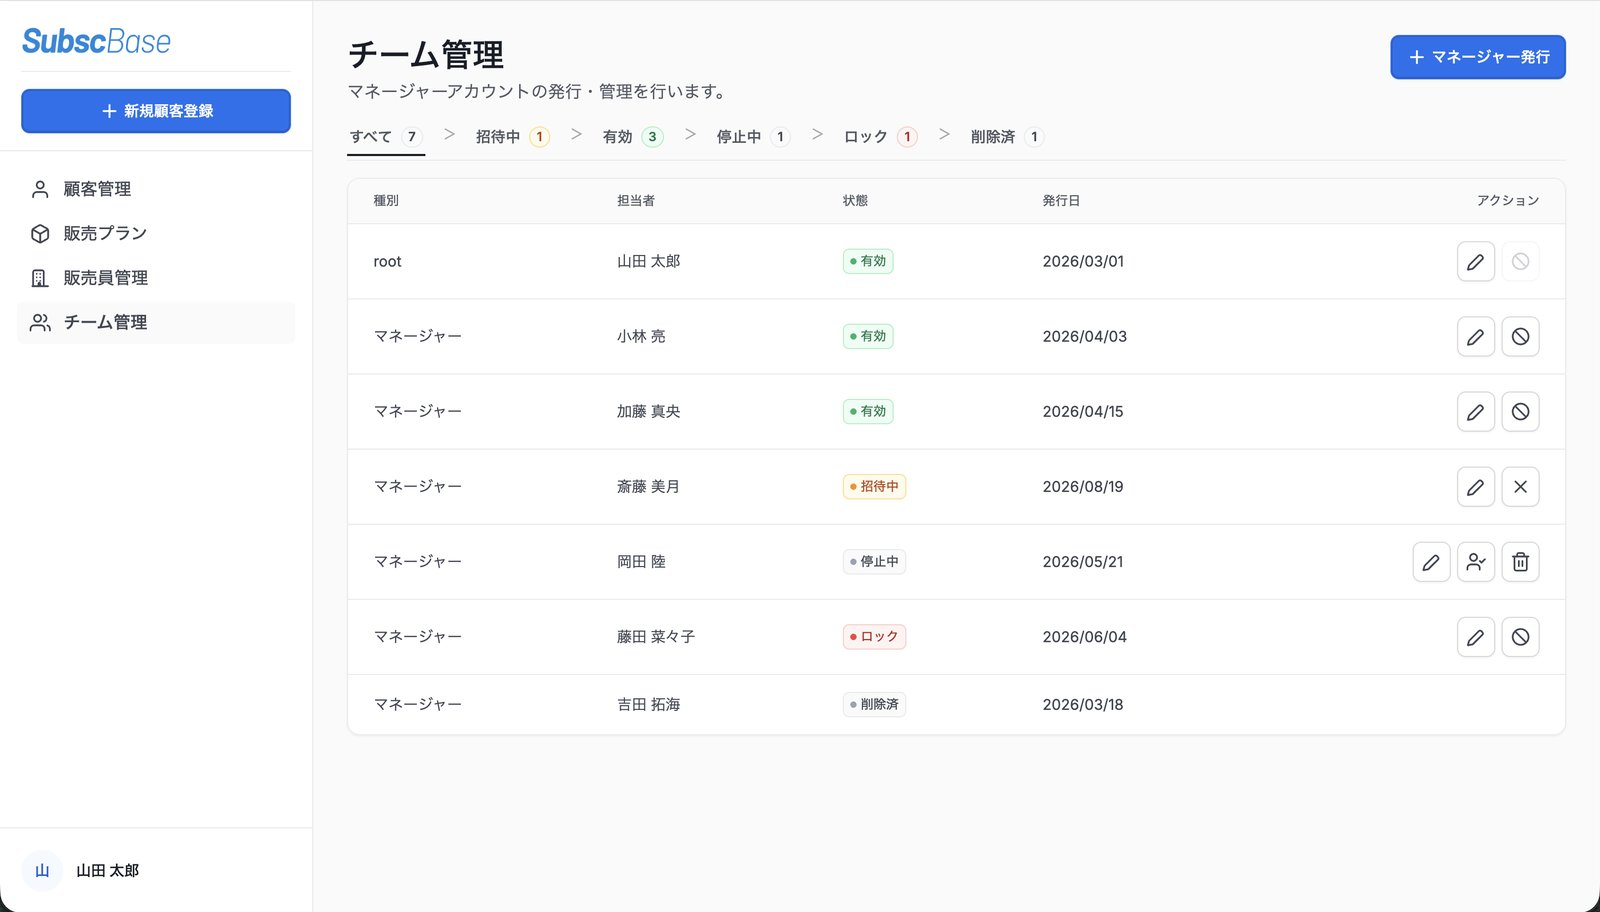
Task: Open 顧客管理 in the sidebar
Action: [x=156, y=189]
